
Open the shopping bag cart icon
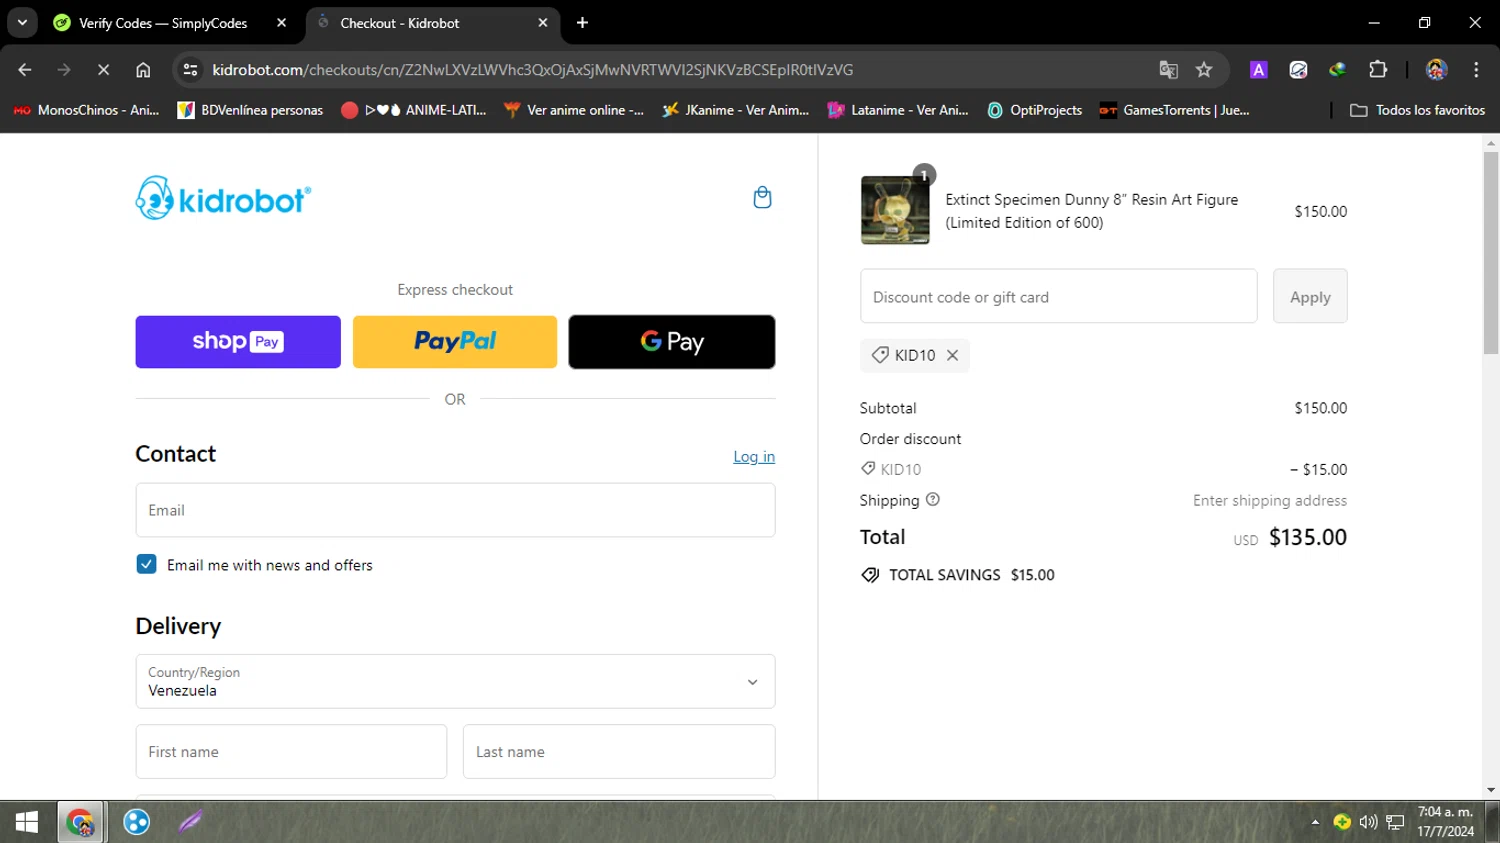[x=762, y=197]
